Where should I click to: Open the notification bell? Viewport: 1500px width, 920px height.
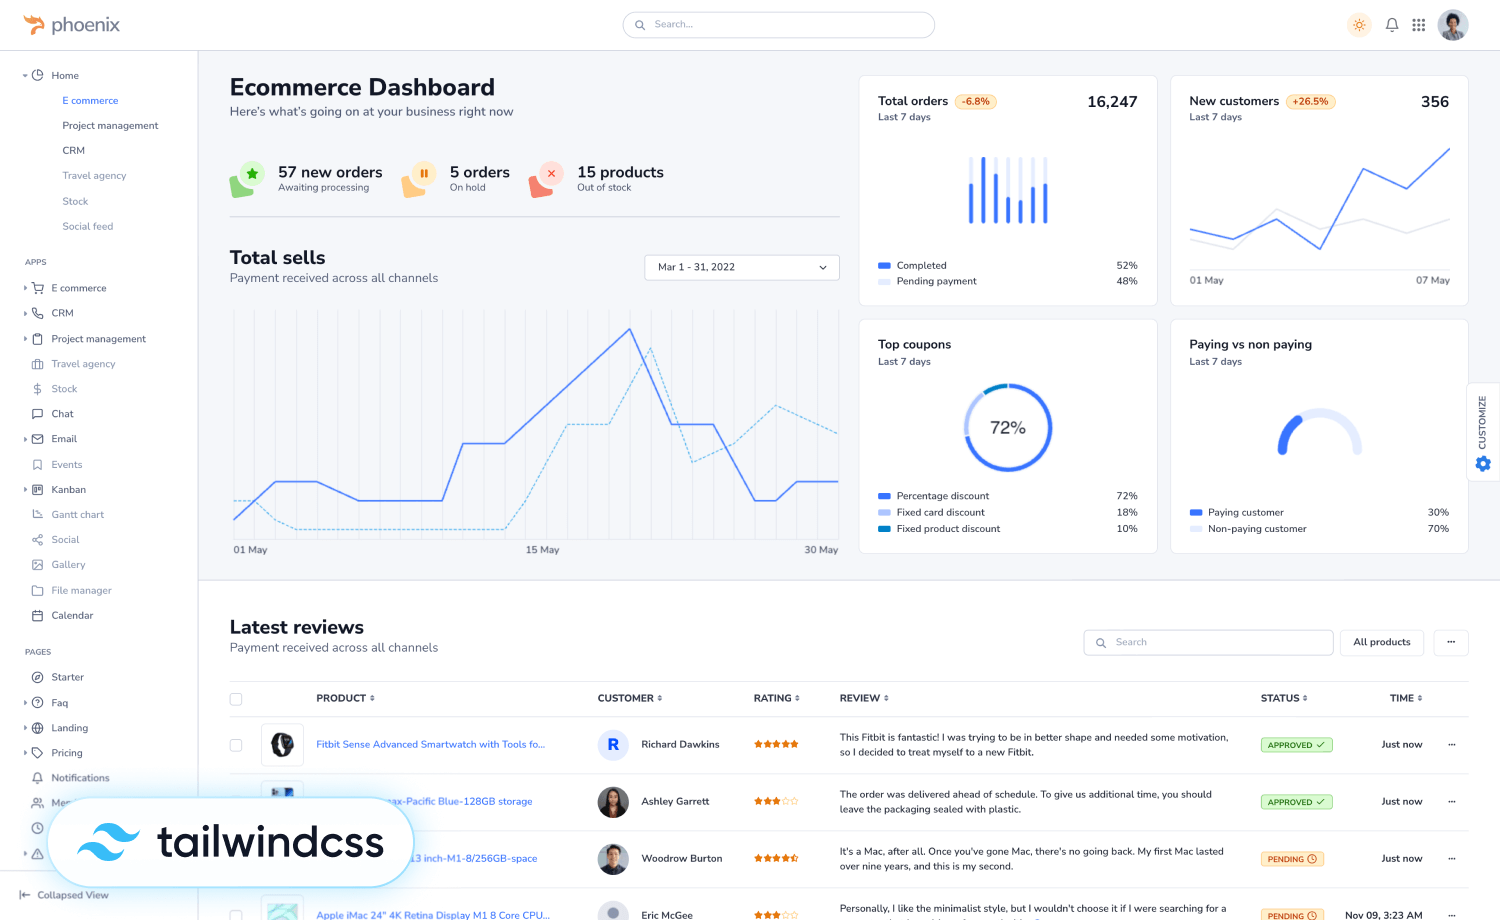1391,24
